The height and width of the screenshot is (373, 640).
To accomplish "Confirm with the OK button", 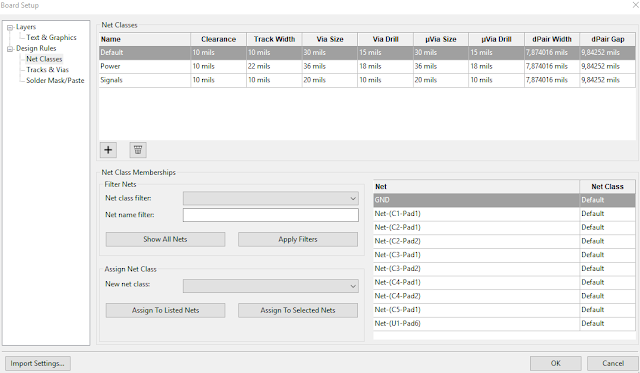I will (x=556, y=363).
